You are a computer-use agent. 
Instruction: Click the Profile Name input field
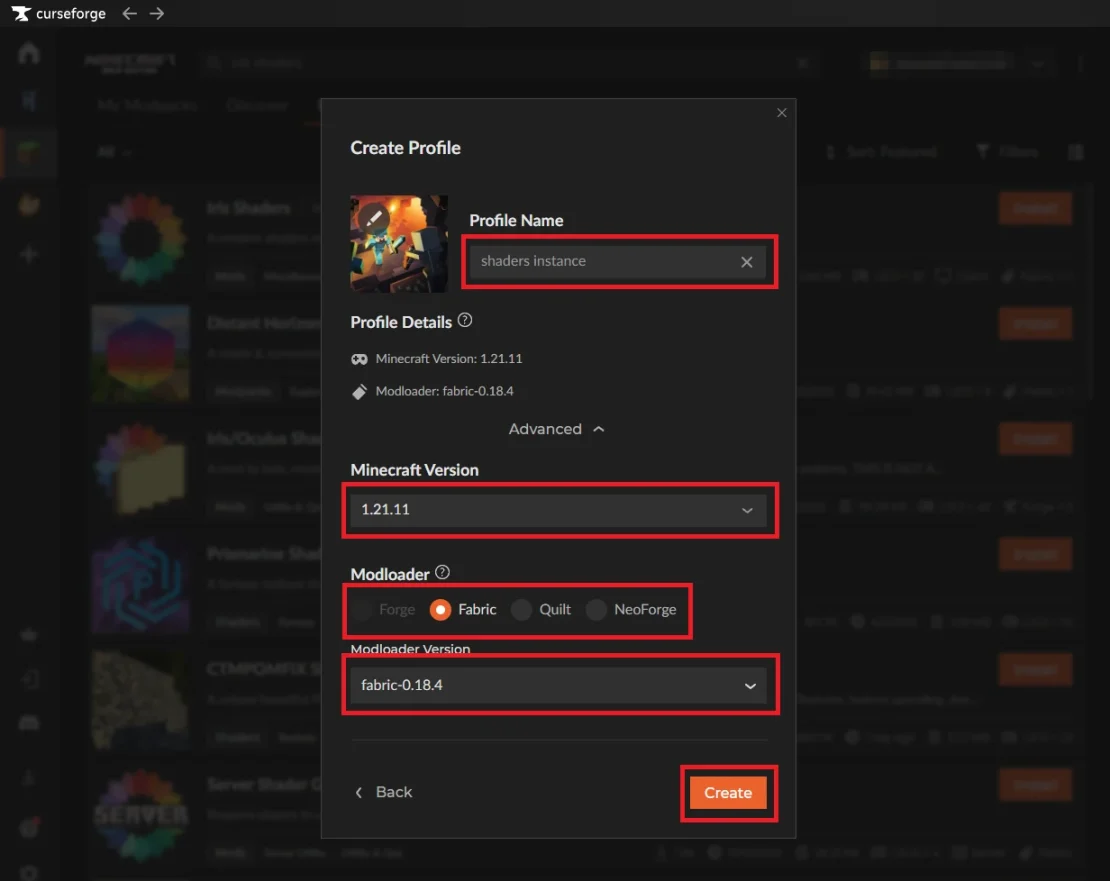click(x=619, y=261)
